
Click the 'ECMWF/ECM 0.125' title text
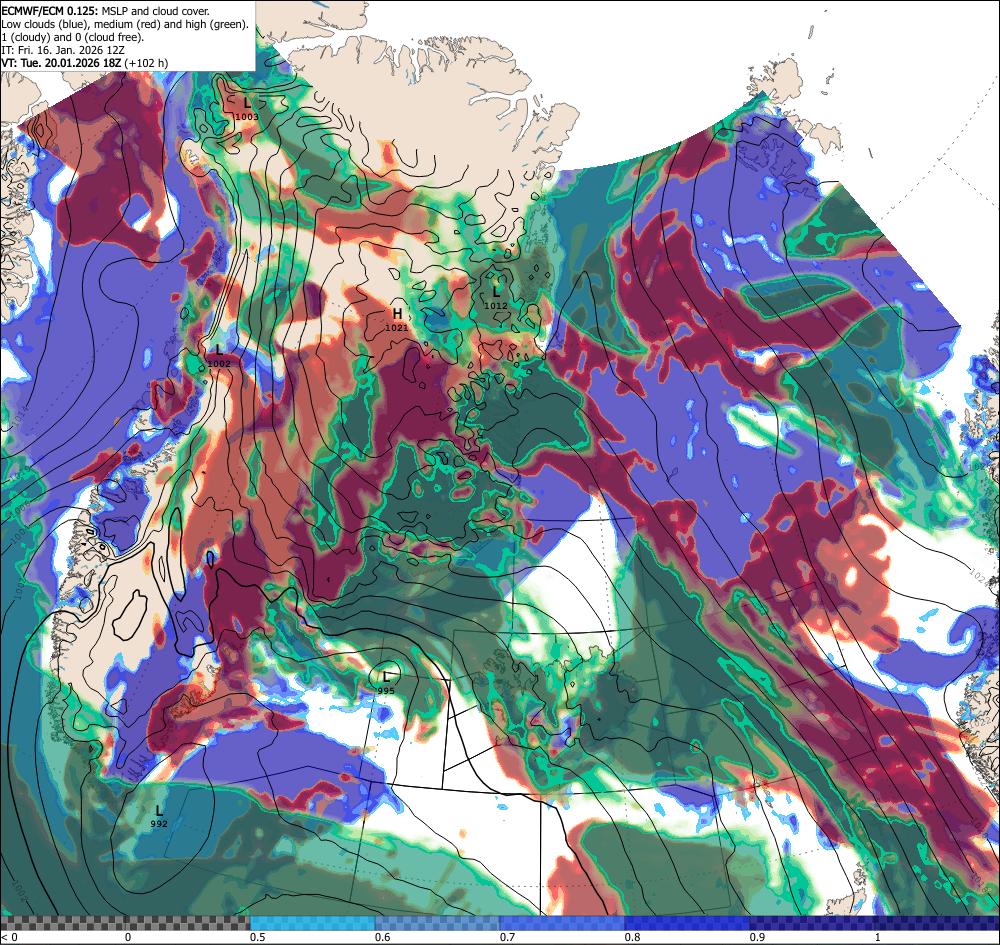point(50,11)
